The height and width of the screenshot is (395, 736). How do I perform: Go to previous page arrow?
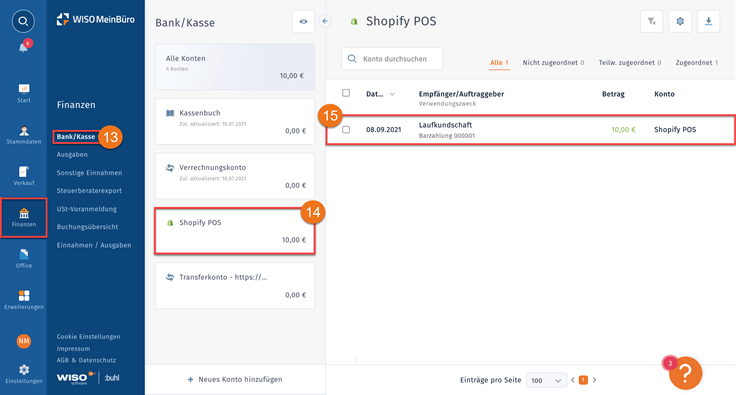point(573,380)
